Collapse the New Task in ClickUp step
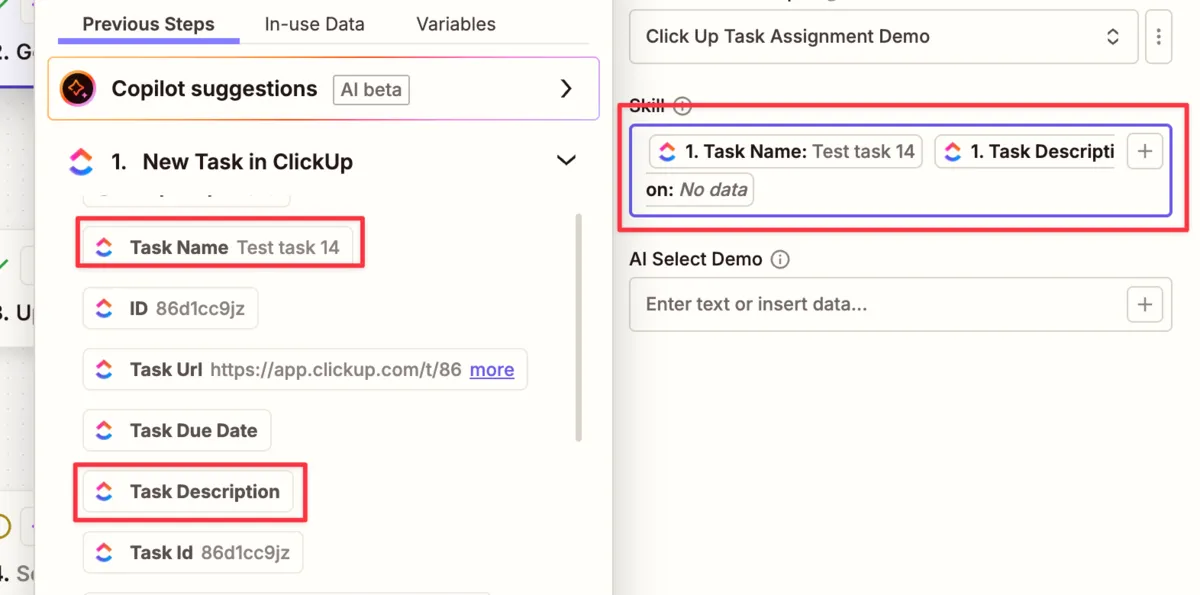Image resolution: width=1200 pixels, height=595 pixels. [567, 160]
